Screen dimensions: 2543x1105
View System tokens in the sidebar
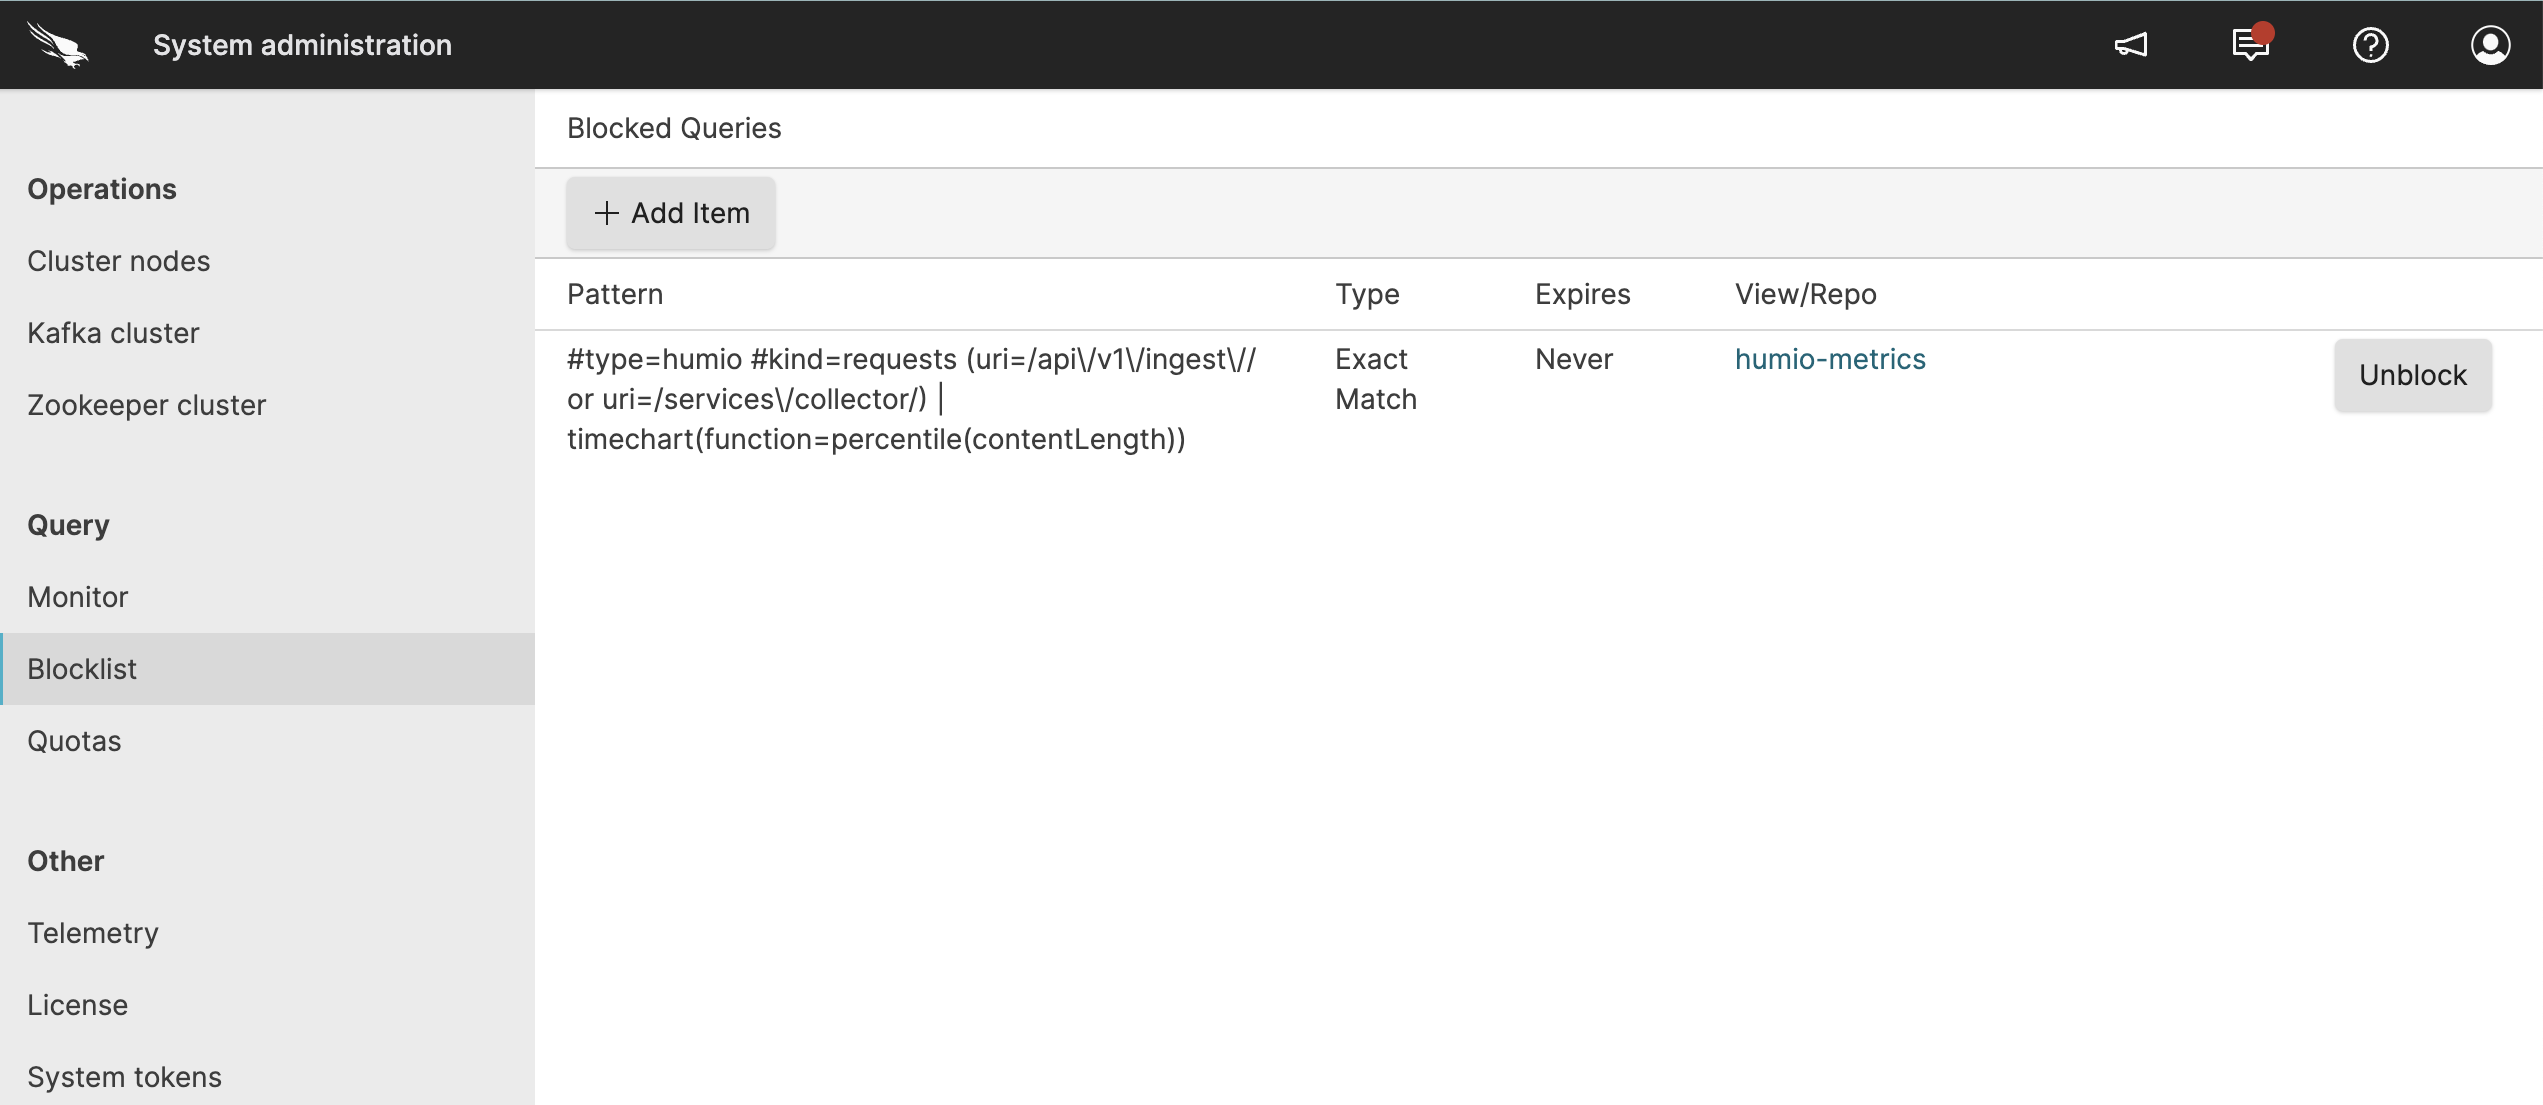(x=124, y=1076)
